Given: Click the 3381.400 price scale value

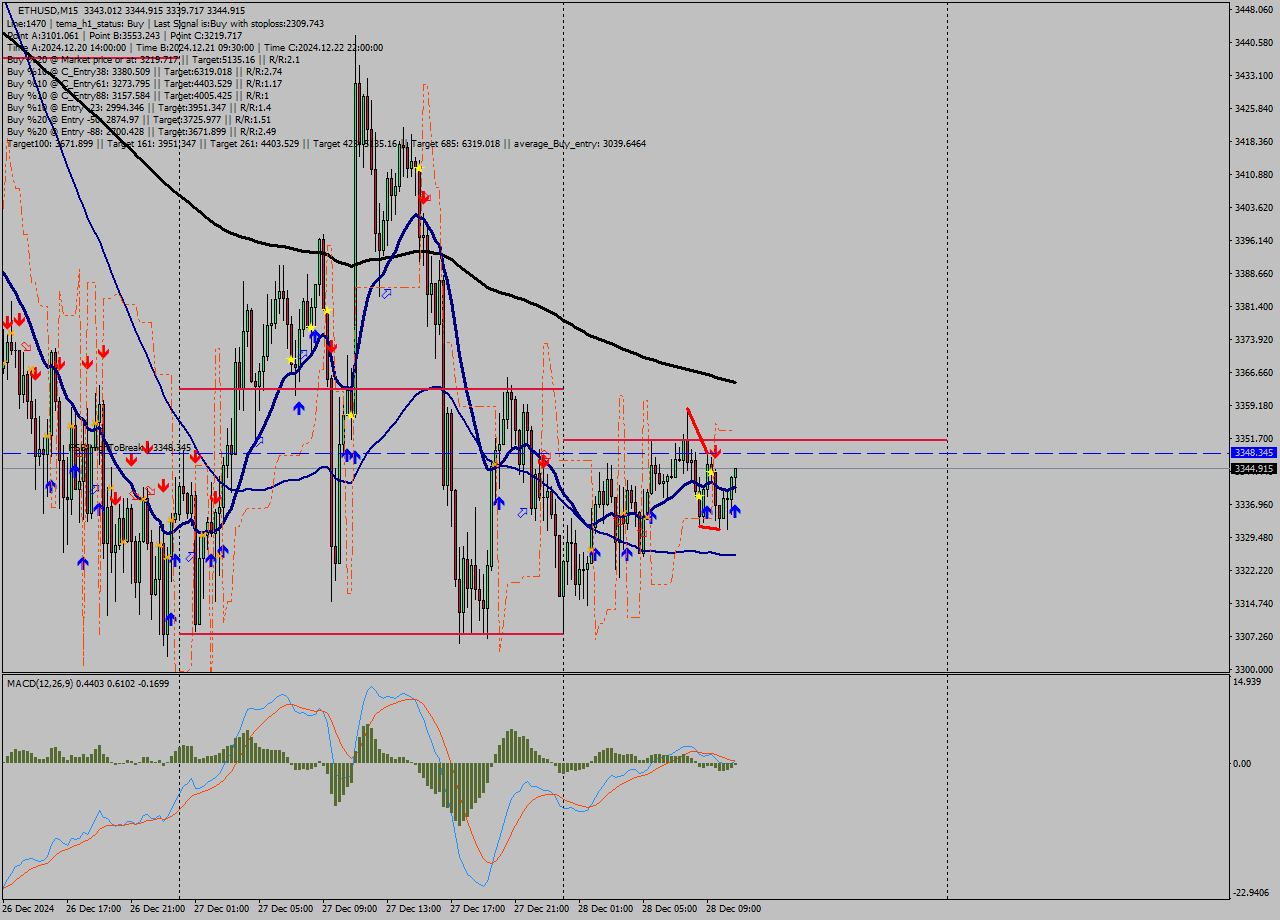Looking at the screenshot, I should coord(1253,306).
